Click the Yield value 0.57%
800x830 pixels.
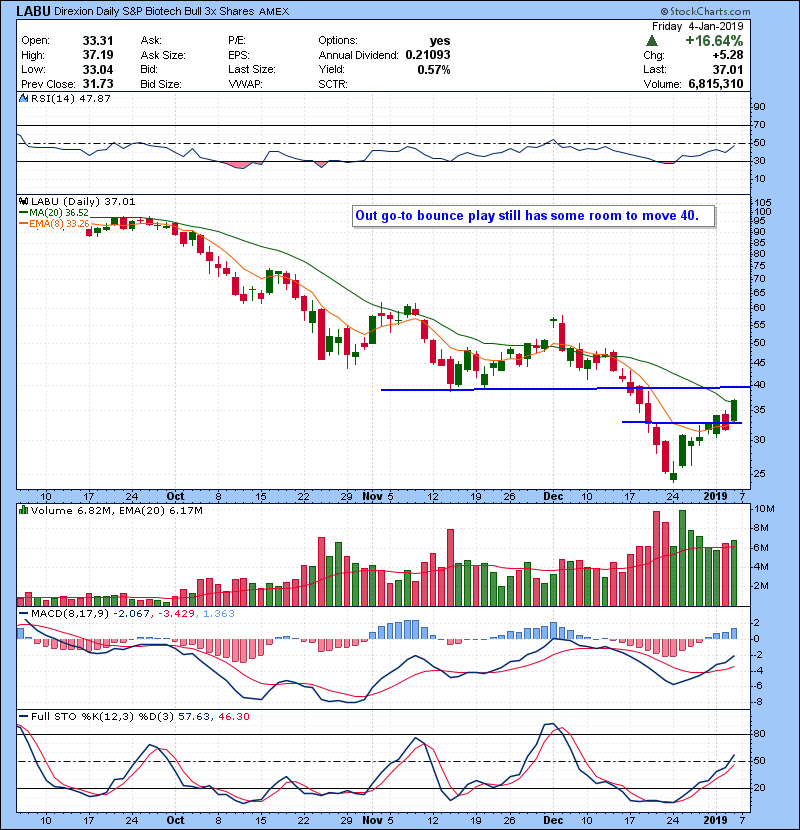pos(434,69)
